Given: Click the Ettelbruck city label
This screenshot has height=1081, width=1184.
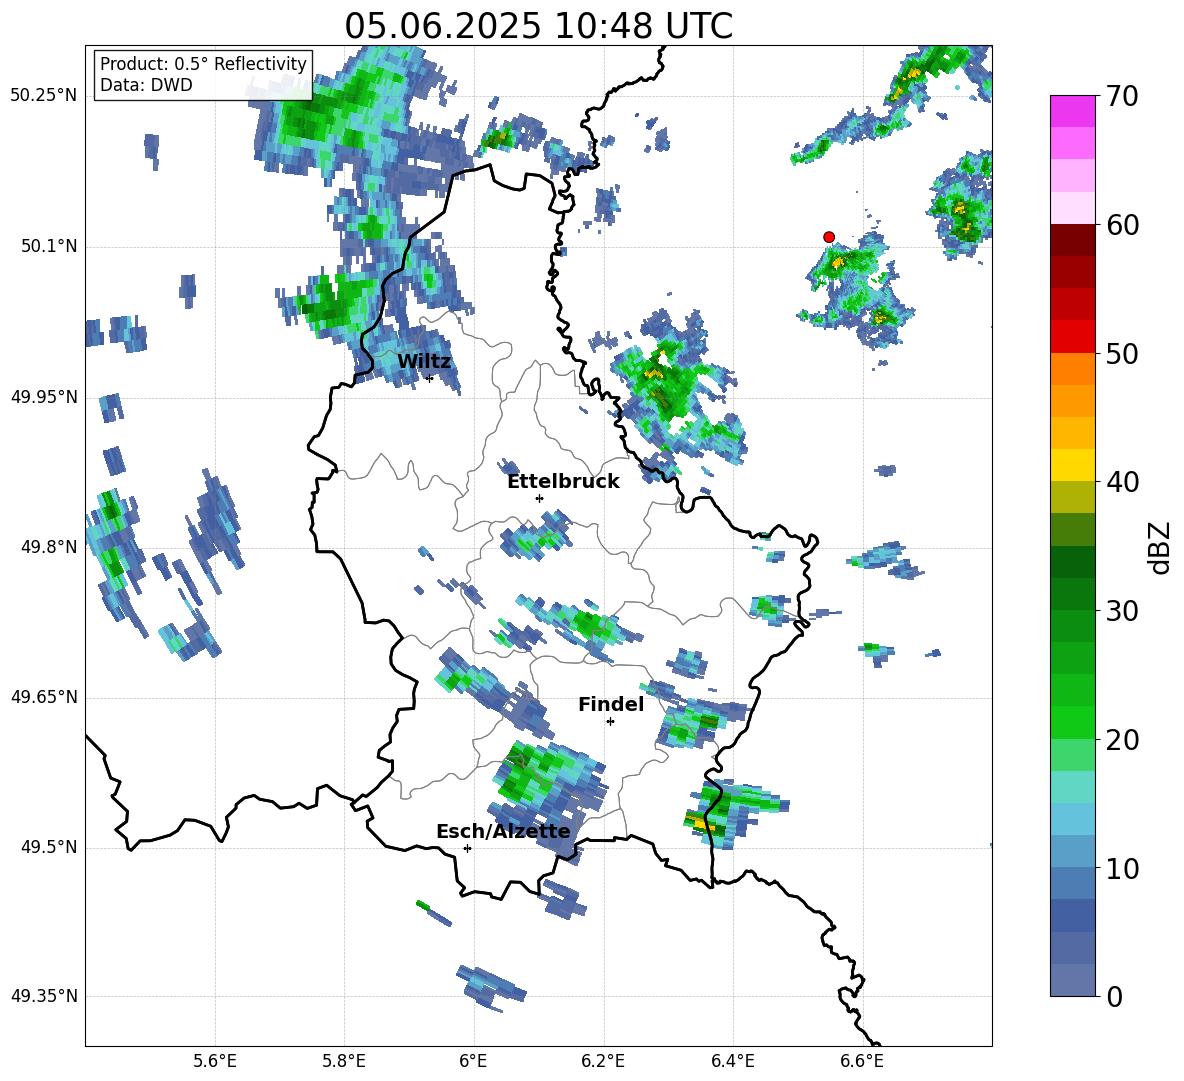Looking at the screenshot, I should [563, 481].
